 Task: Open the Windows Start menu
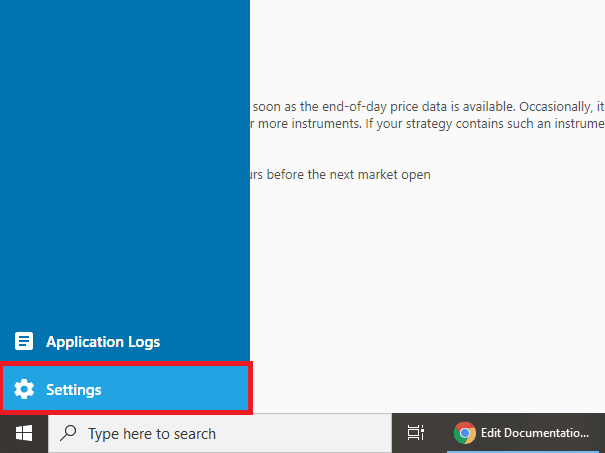pyautogui.click(x=24, y=433)
